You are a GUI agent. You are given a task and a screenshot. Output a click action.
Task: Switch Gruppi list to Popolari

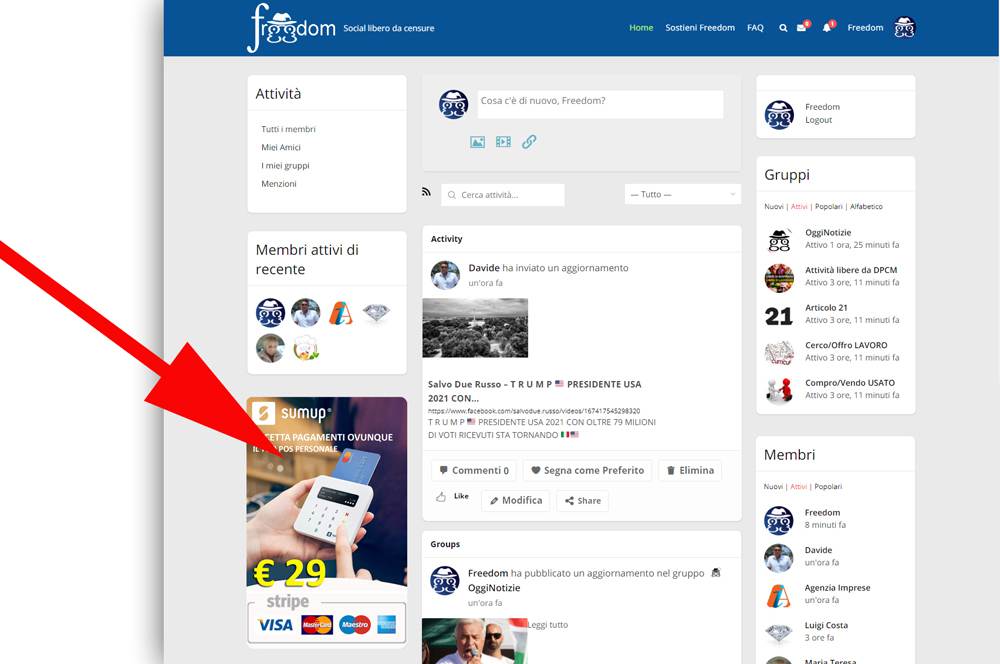[x=828, y=207]
